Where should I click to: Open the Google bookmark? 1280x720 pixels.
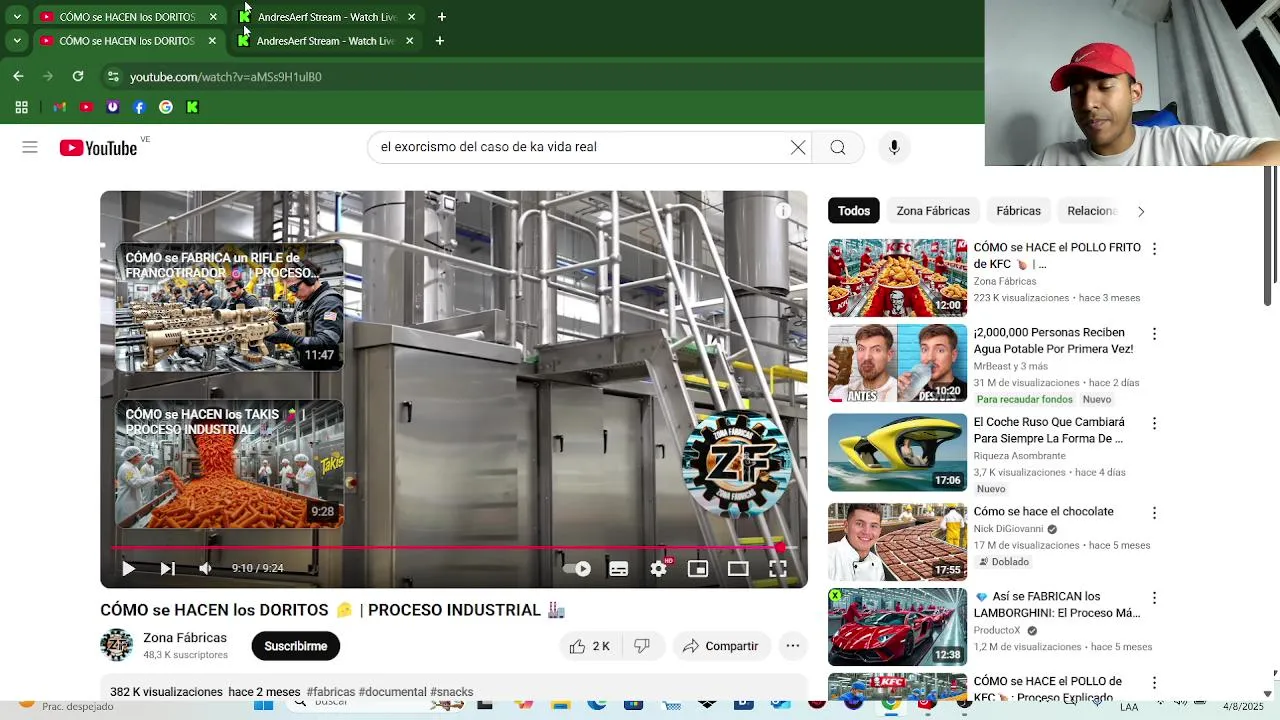point(166,107)
